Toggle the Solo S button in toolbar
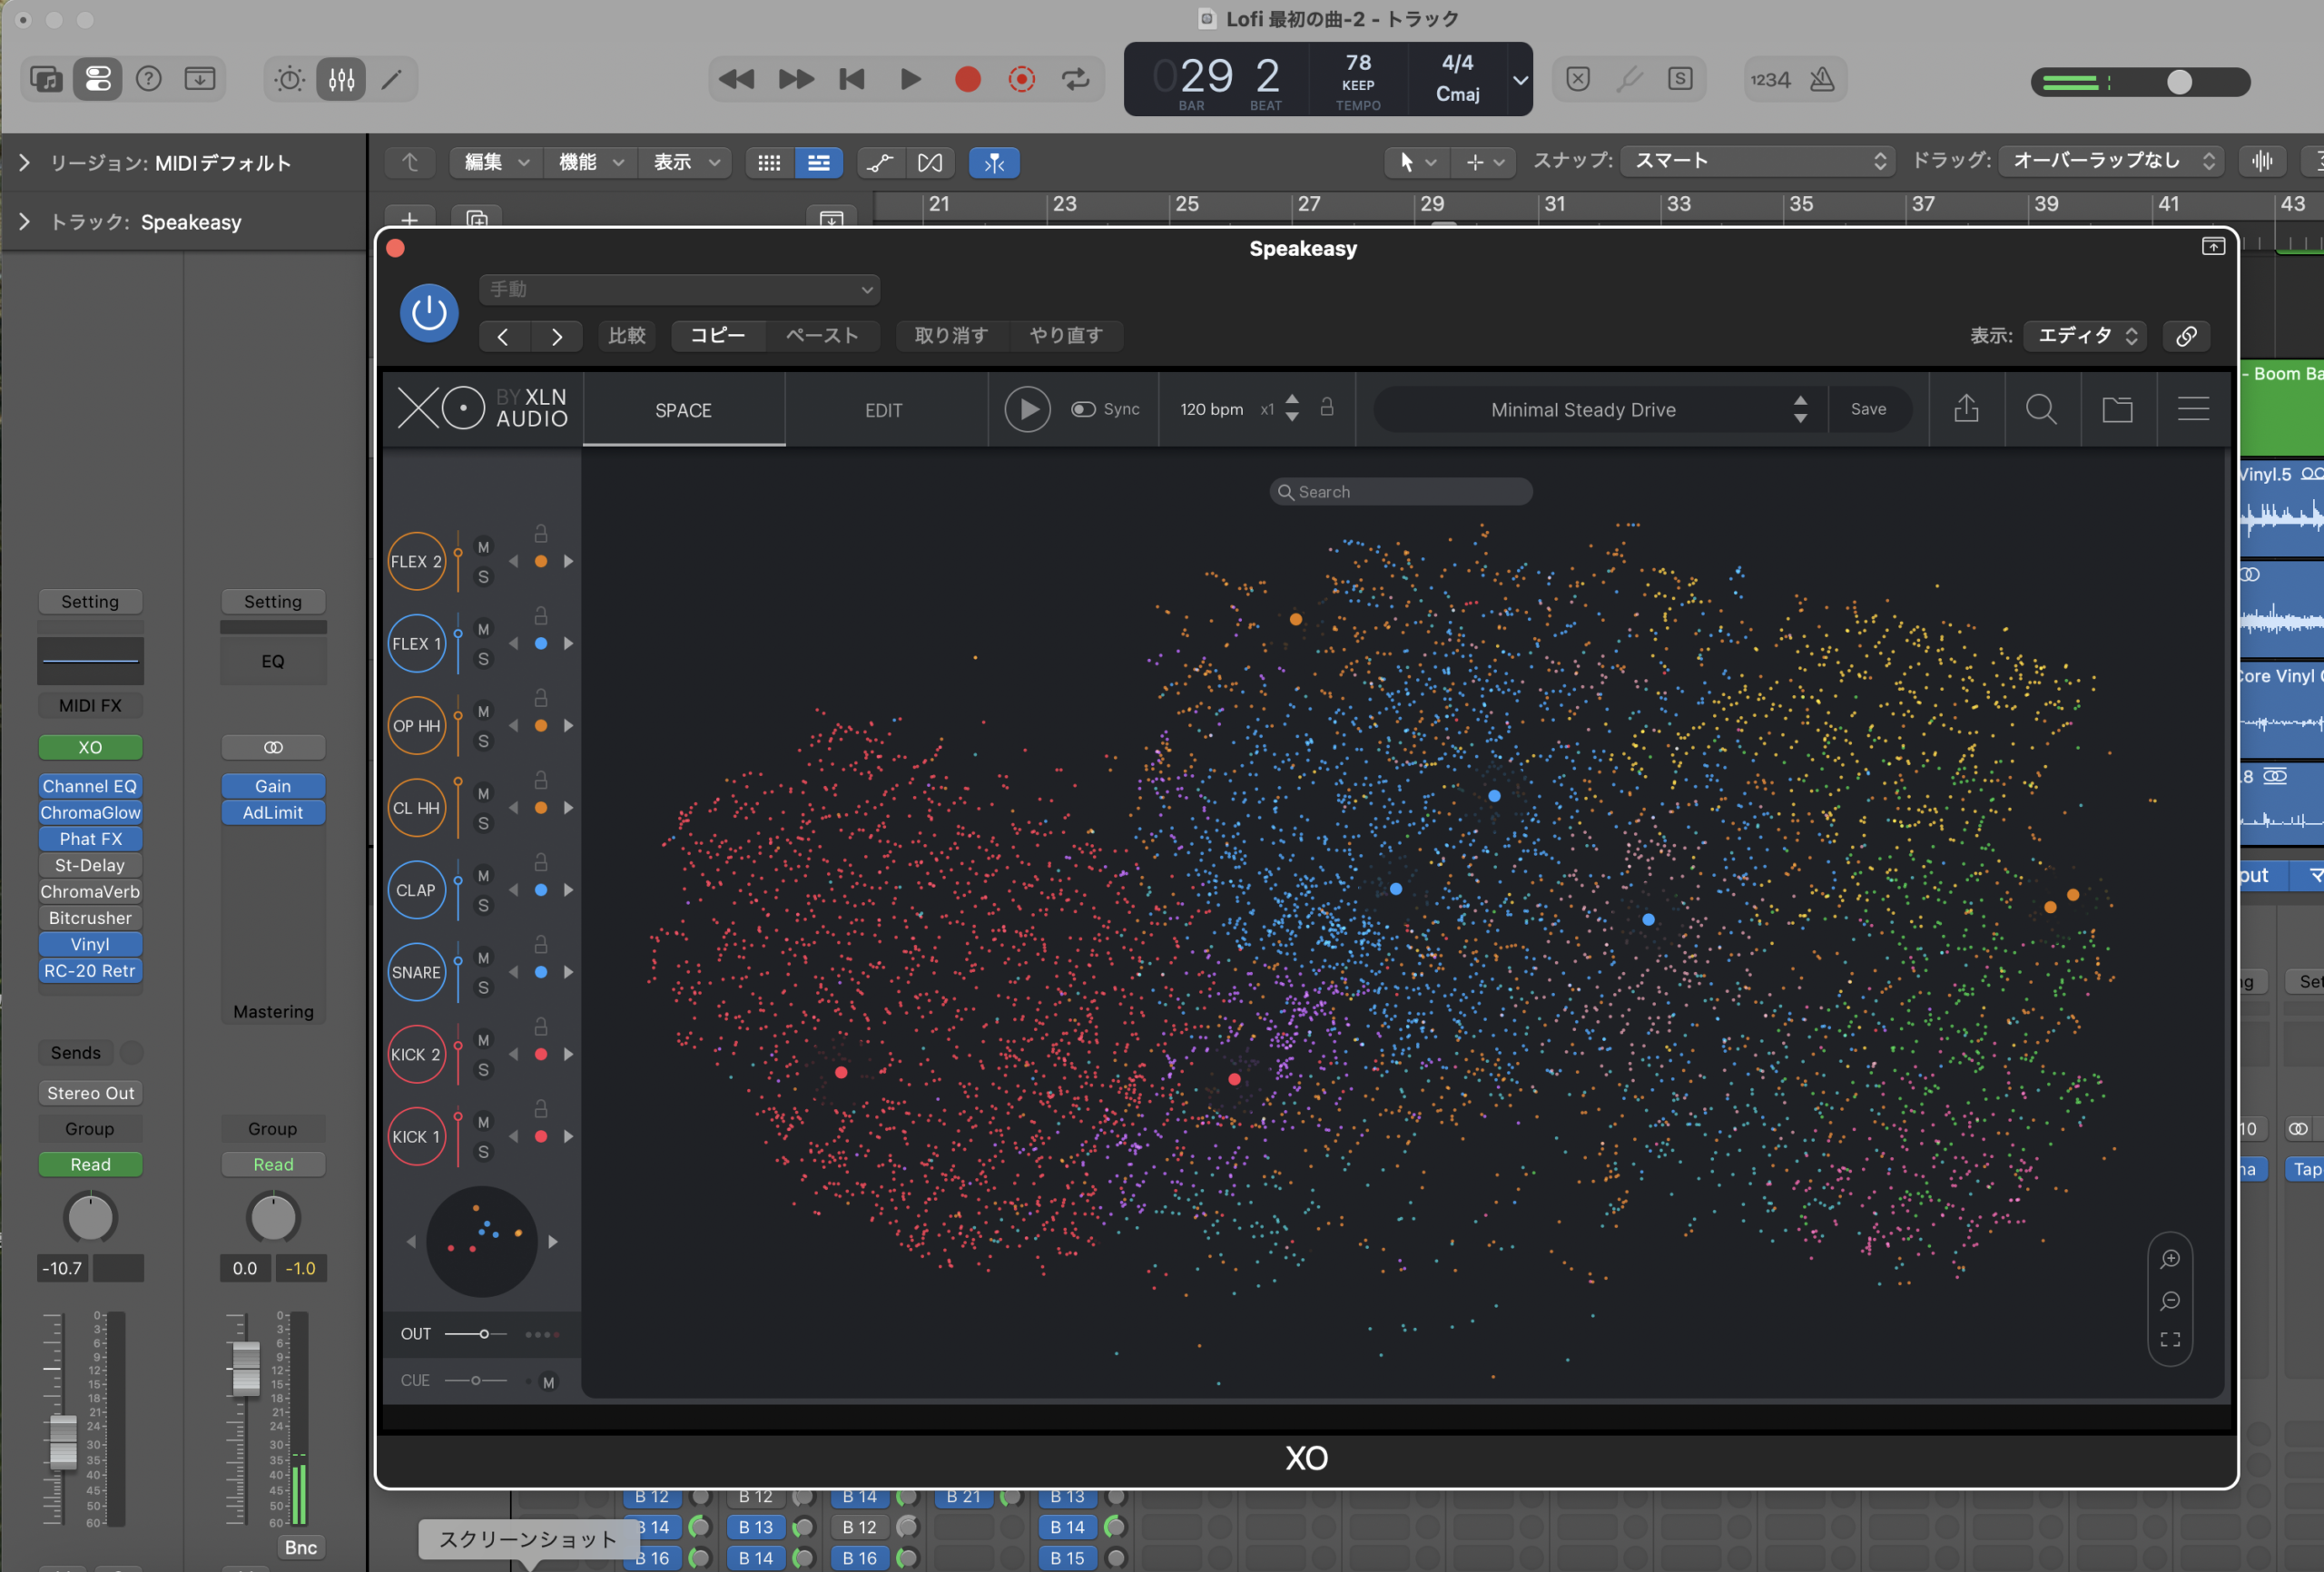Image resolution: width=2324 pixels, height=1572 pixels. tap(1680, 79)
